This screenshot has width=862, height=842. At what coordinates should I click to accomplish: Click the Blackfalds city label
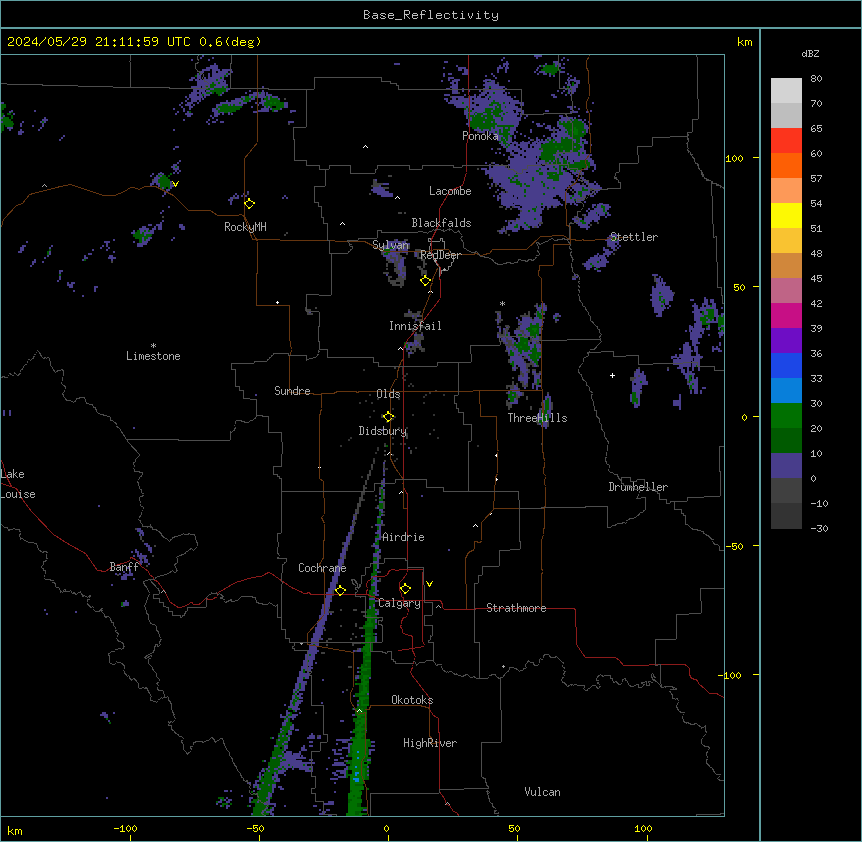[x=441, y=223]
